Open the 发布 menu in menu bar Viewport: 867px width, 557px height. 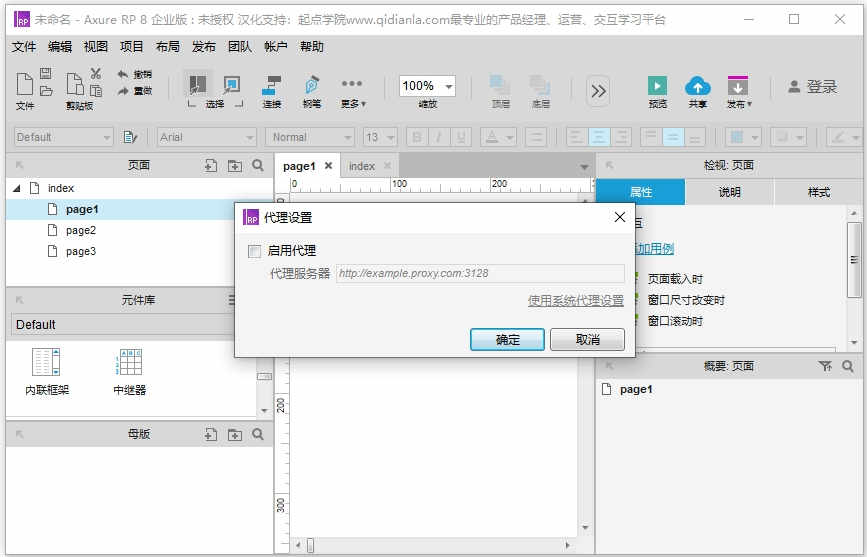tap(203, 47)
